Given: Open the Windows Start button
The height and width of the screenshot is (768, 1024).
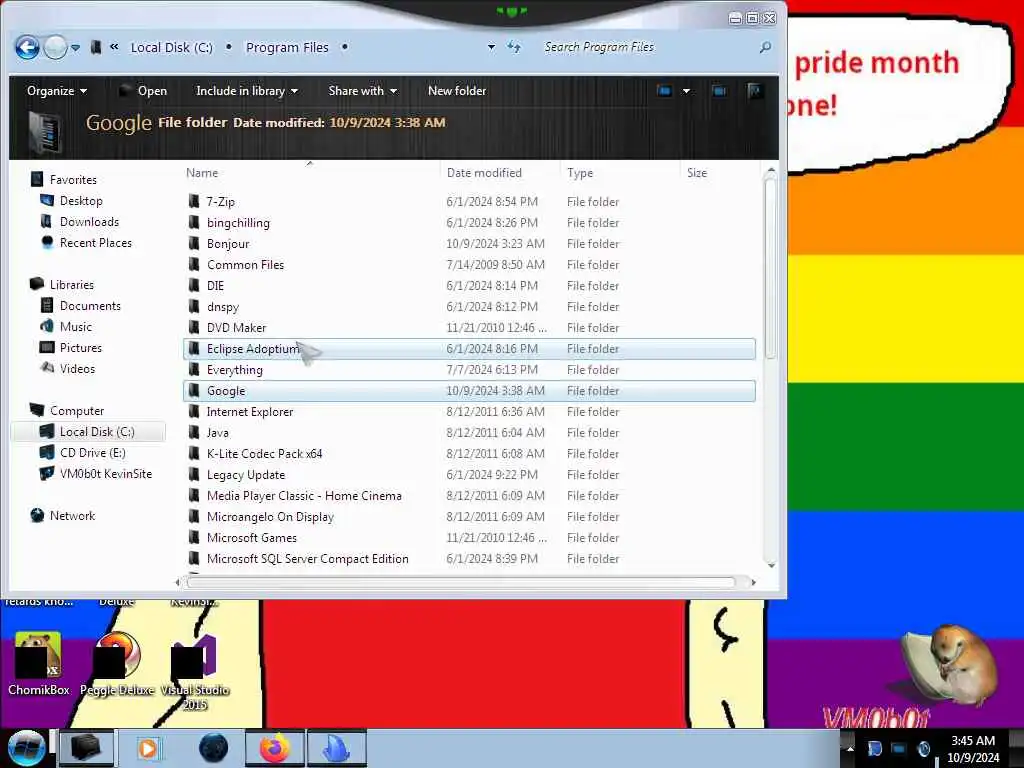Looking at the screenshot, I should pyautogui.click(x=25, y=748).
